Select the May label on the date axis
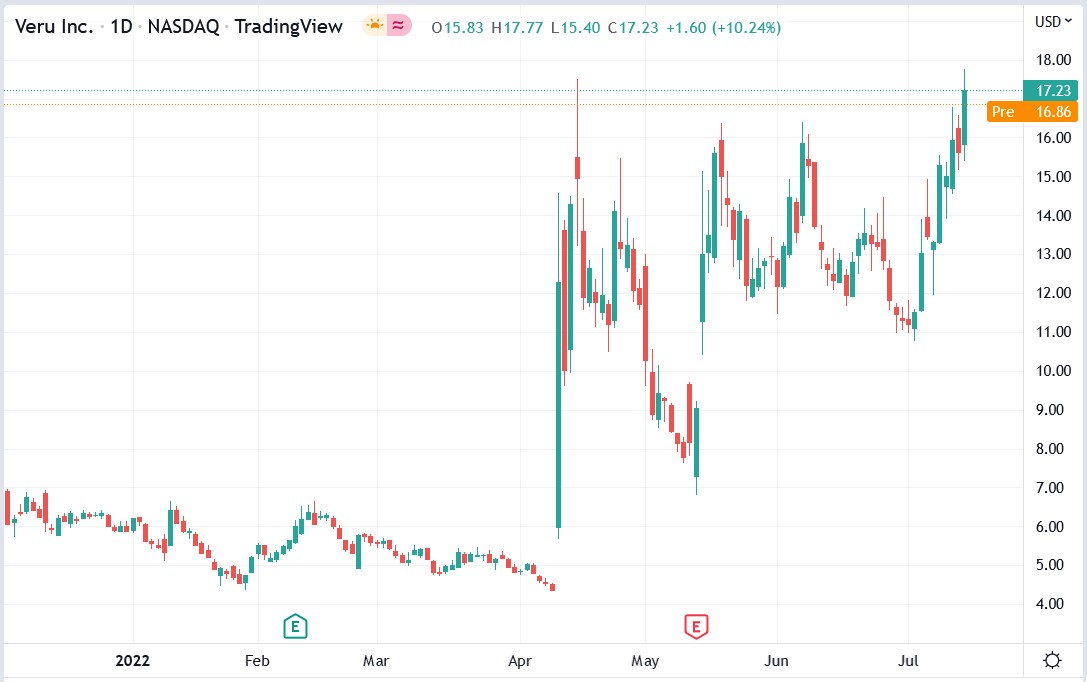The width and height of the screenshot is (1087, 682). (646, 661)
